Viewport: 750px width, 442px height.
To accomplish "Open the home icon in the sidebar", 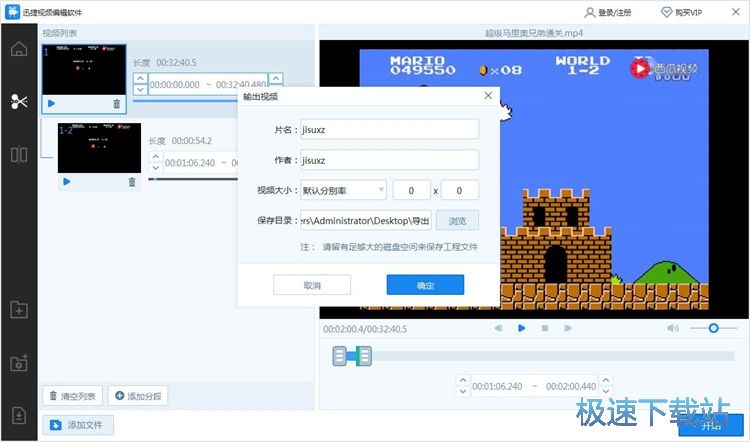I will (x=19, y=49).
